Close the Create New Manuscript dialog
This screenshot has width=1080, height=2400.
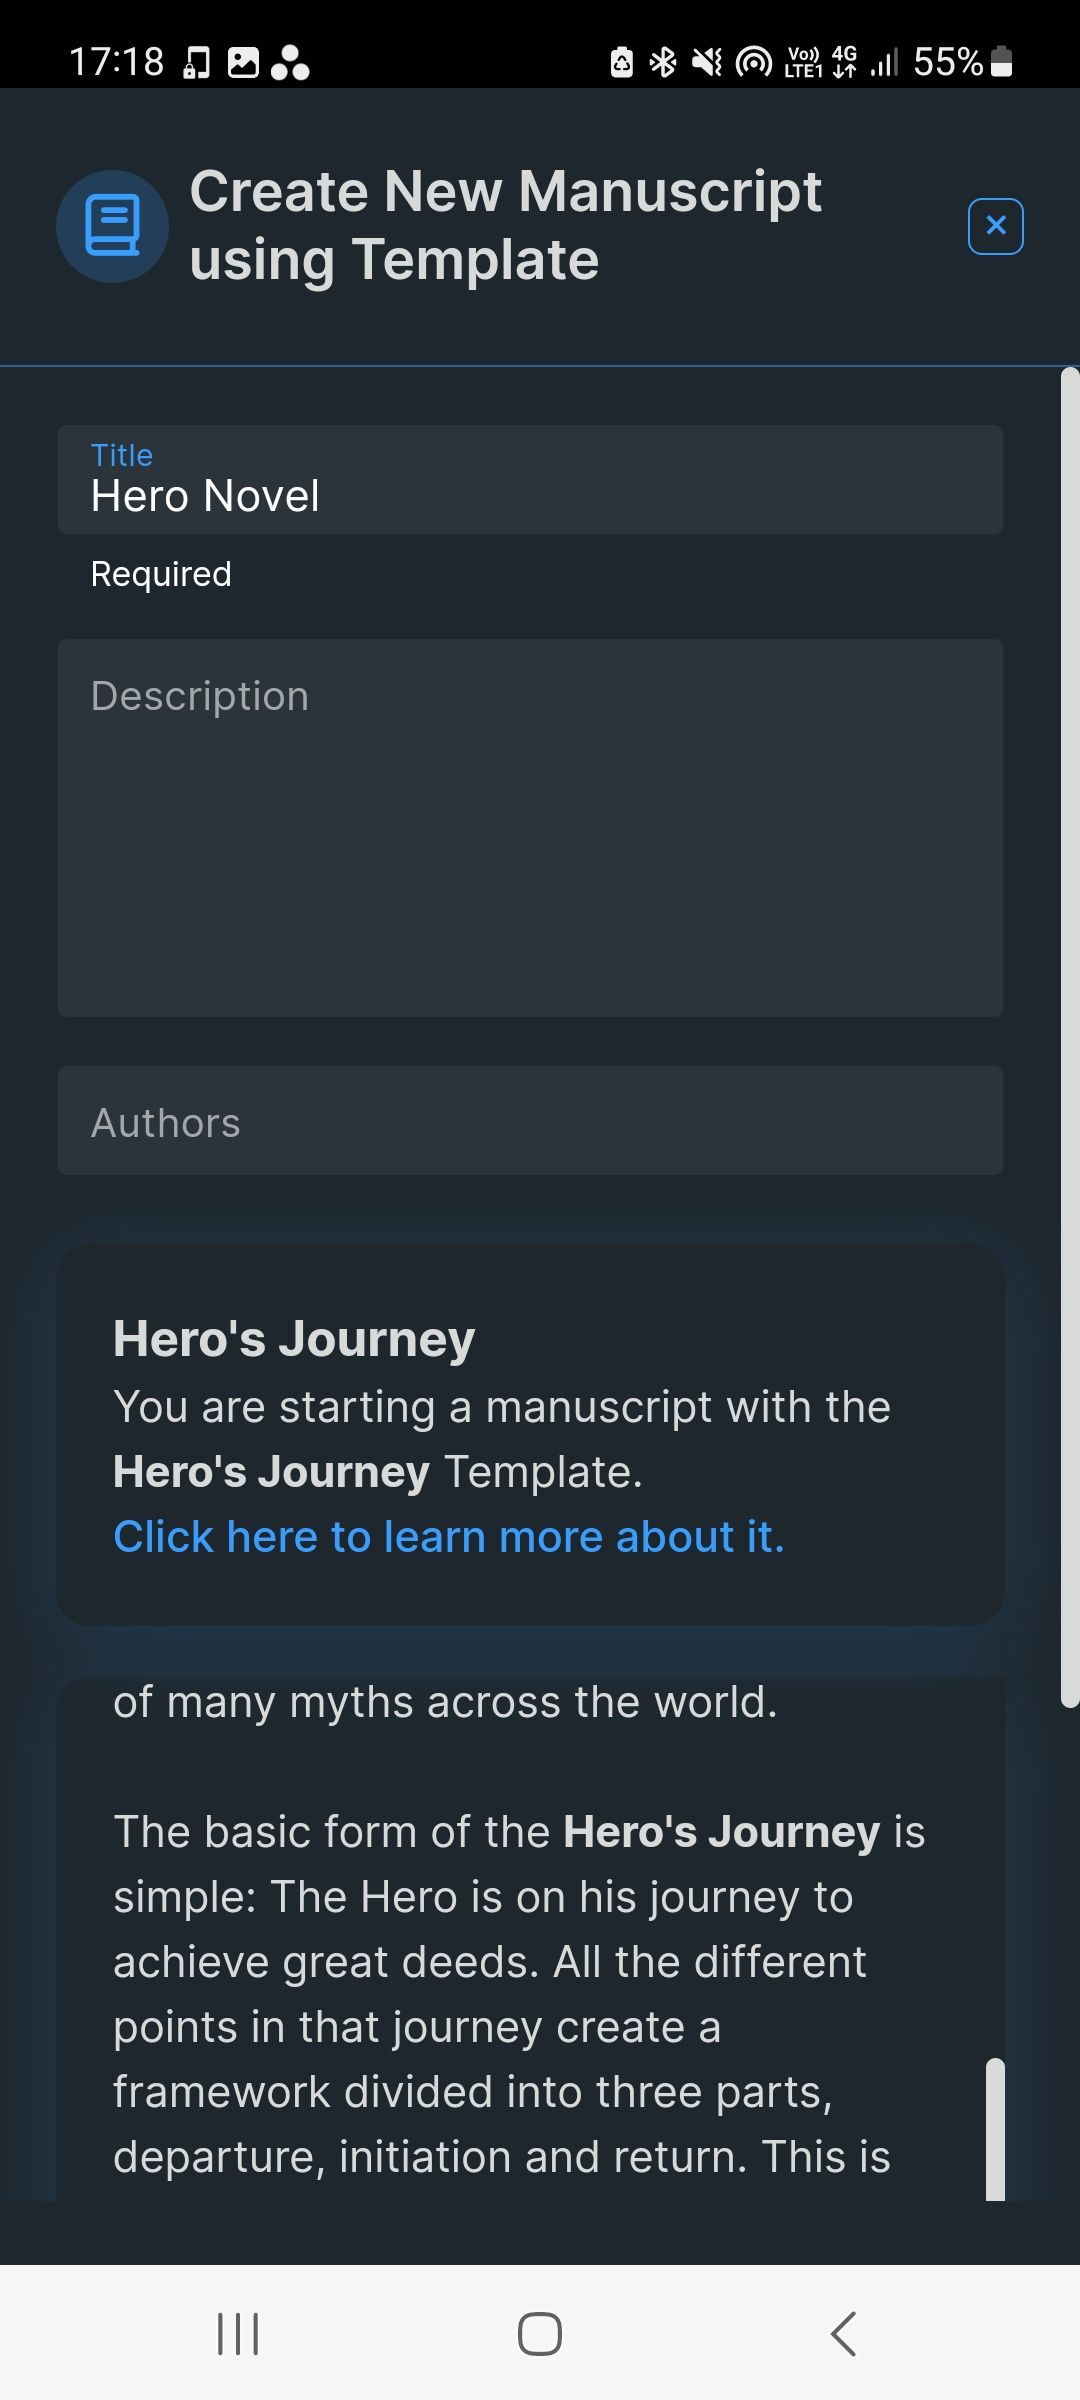click(995, 226)
